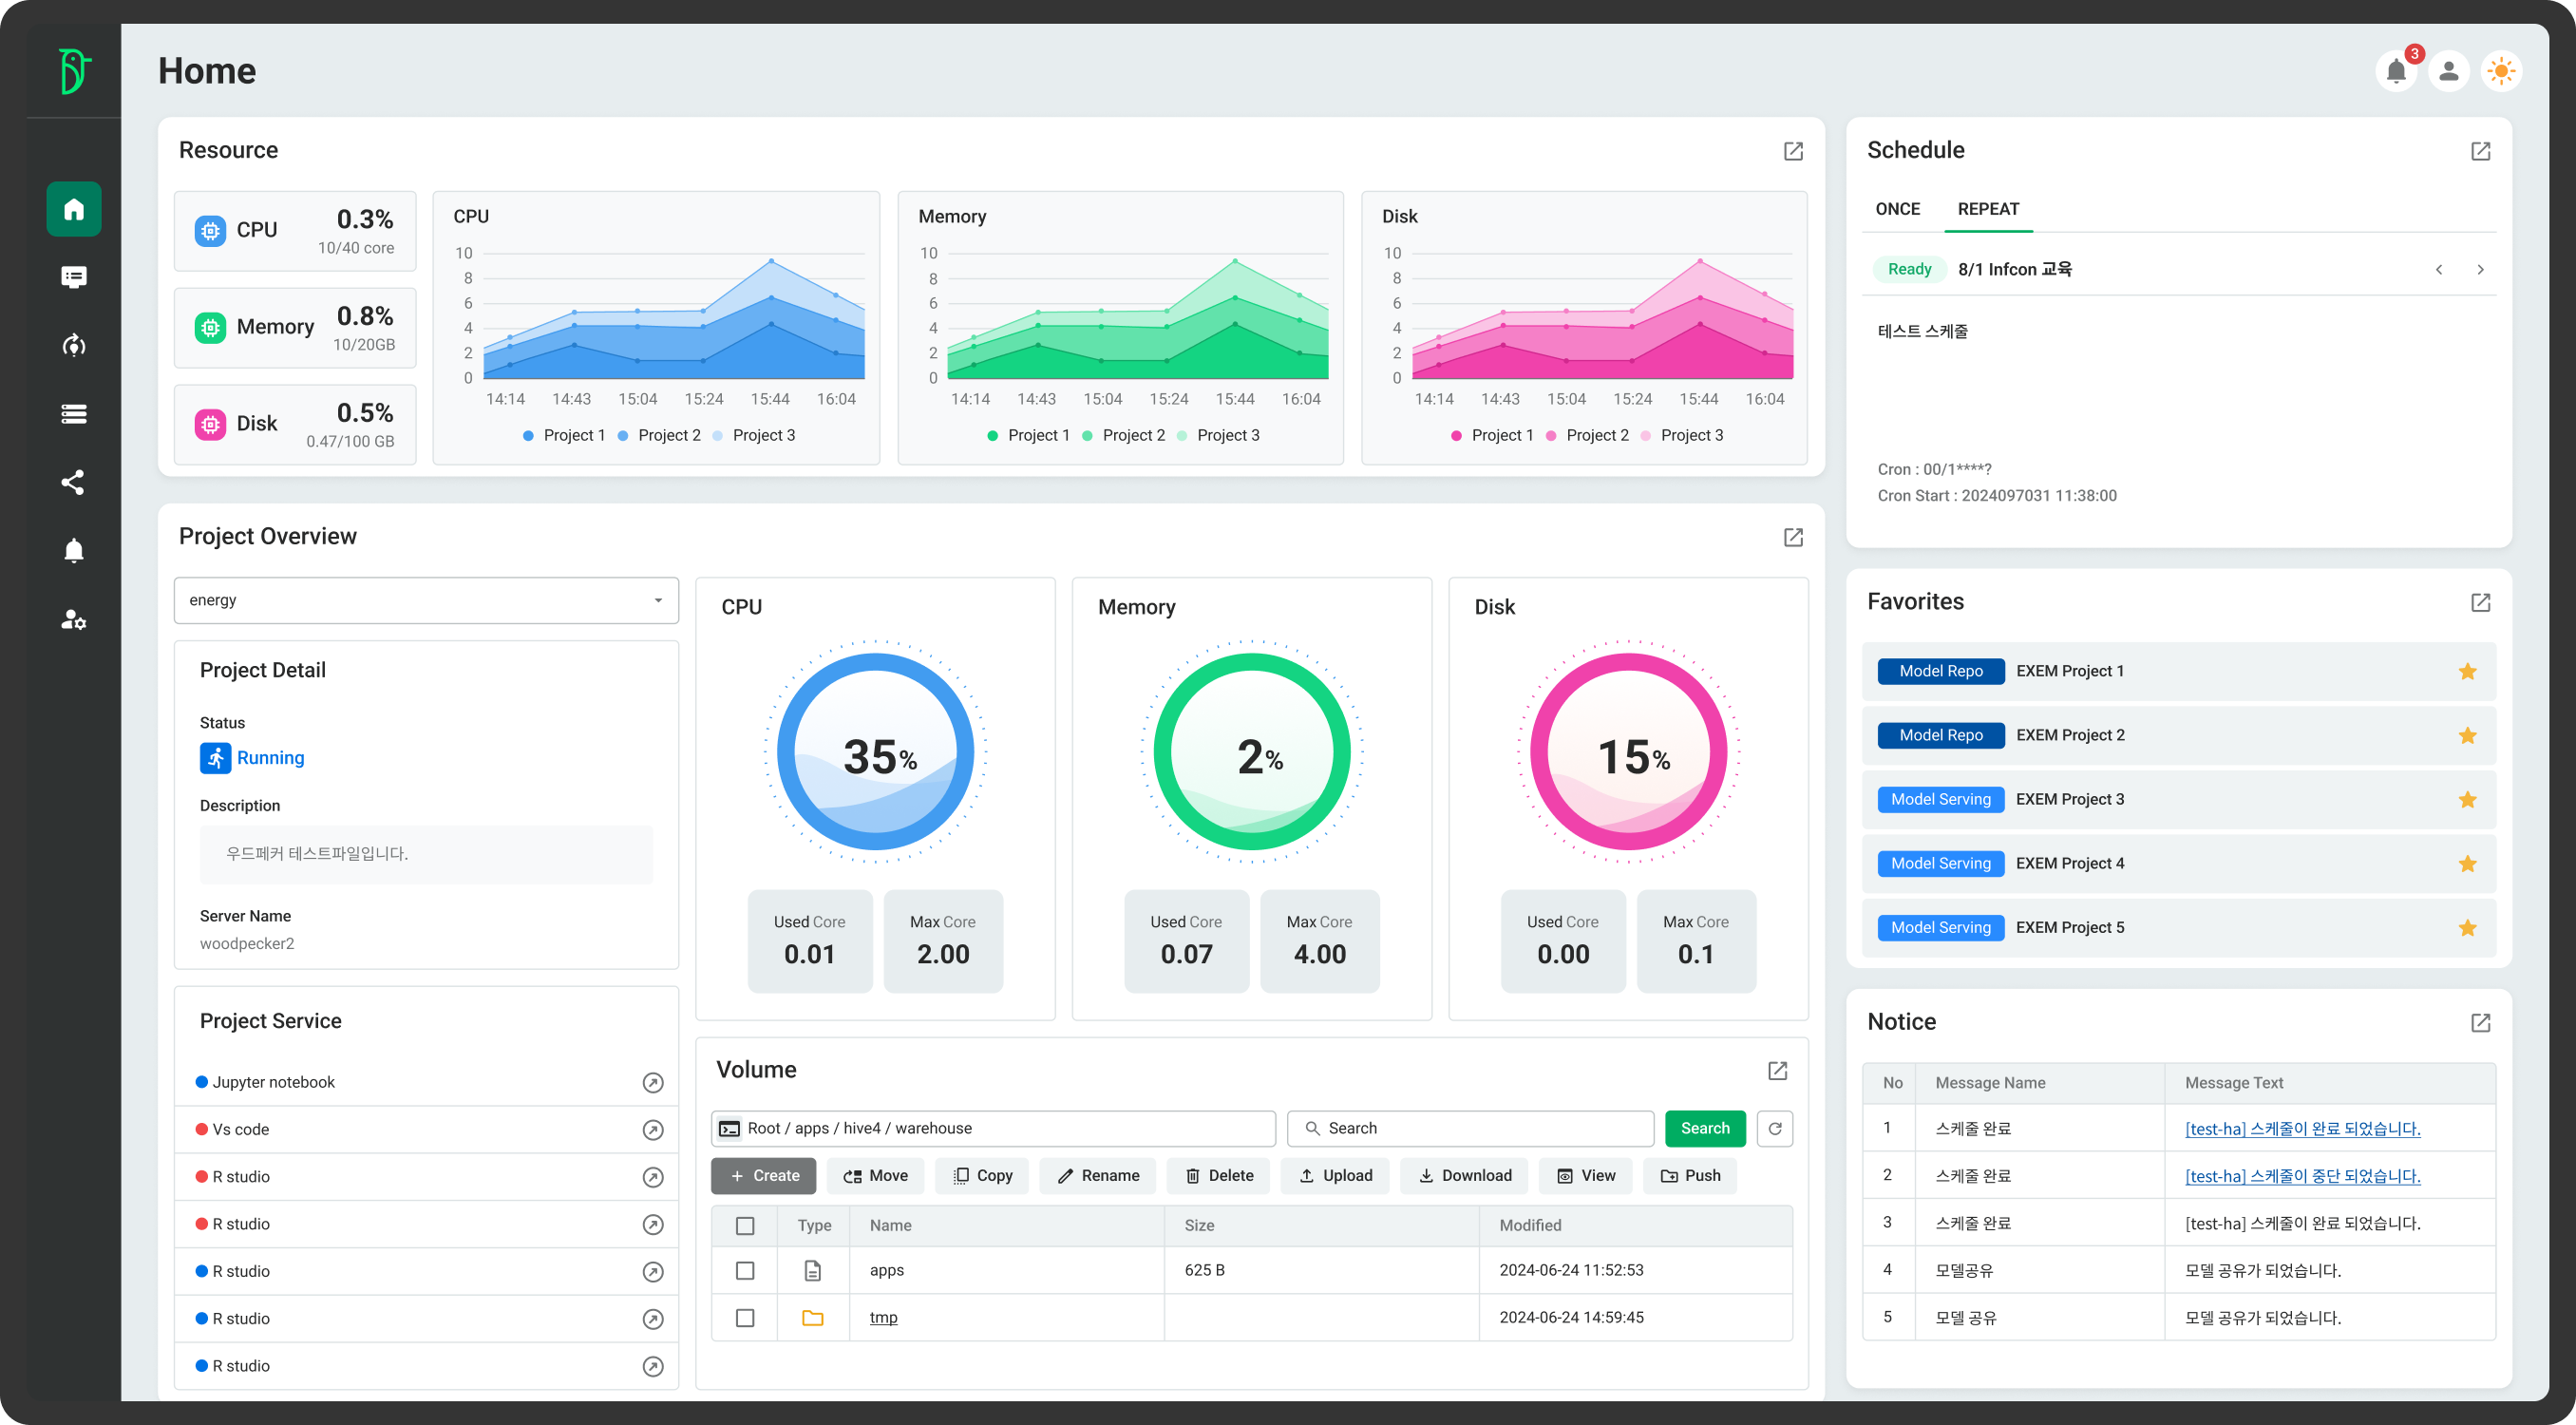2576x1425 pixels.
Task: Select all files header checkbox
Action: (x=745, y=1226)
